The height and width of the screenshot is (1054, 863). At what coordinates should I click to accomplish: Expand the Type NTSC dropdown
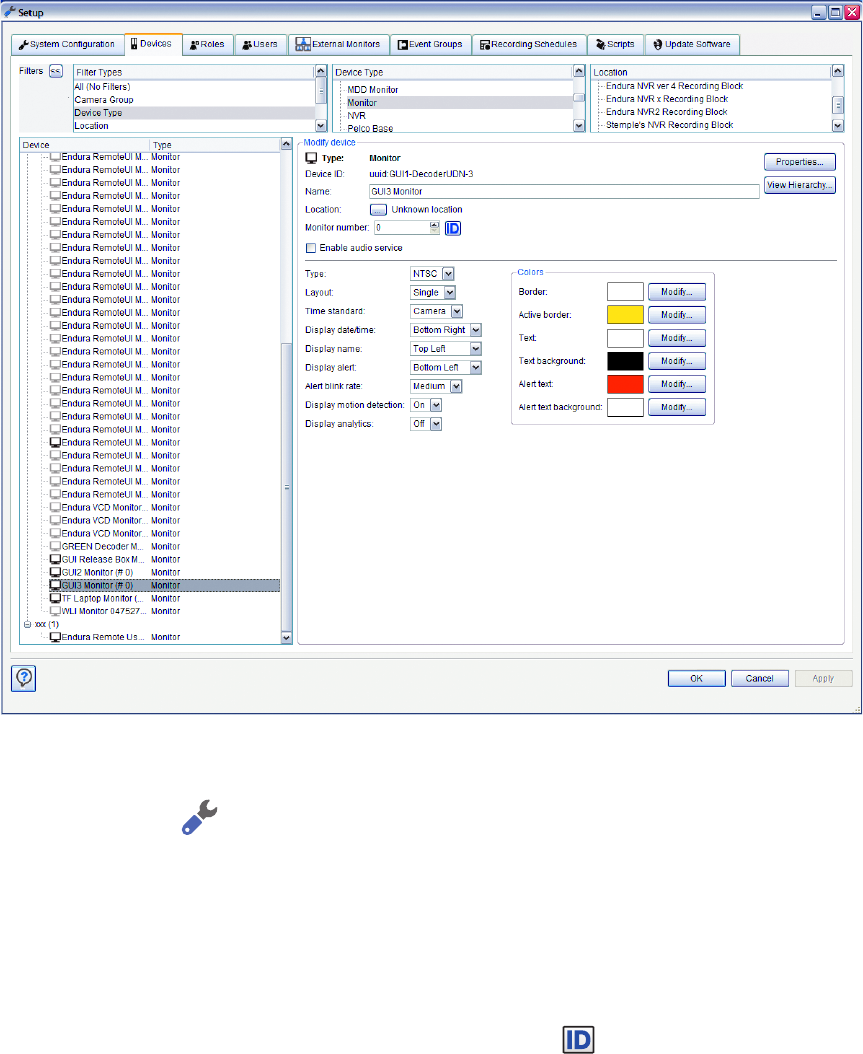tap(448, 273)
